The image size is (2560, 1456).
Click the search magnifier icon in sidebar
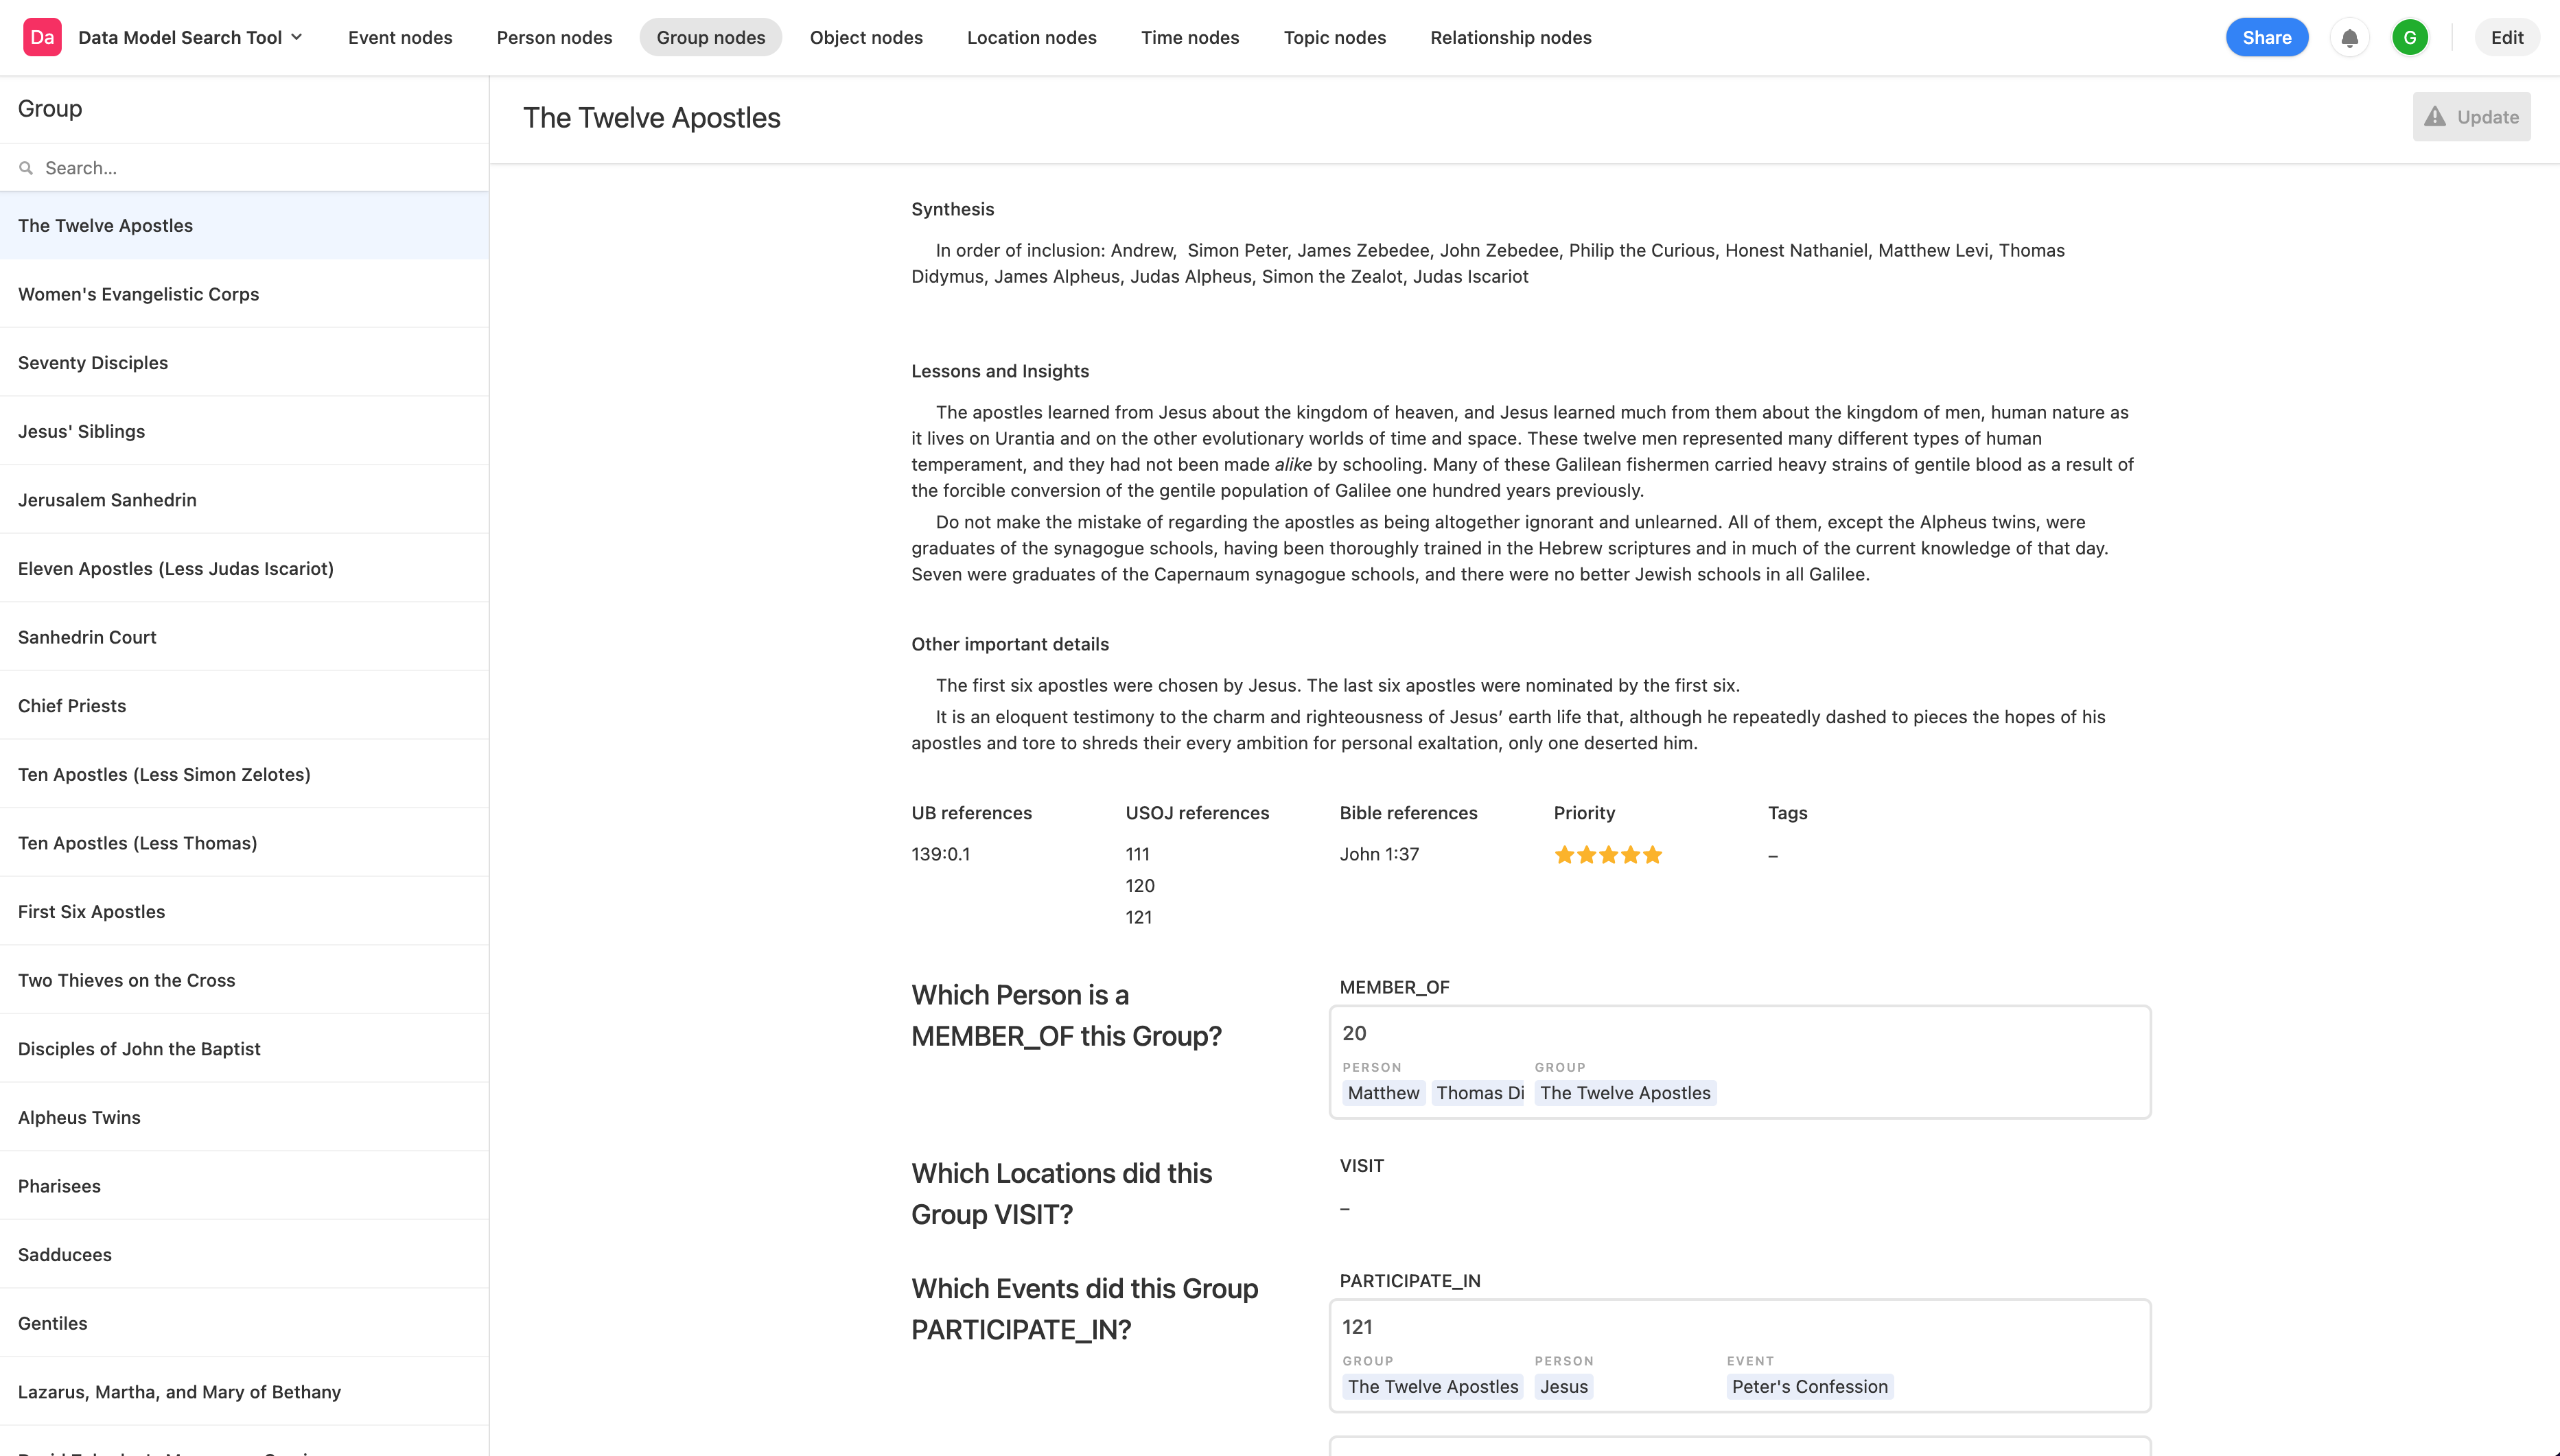26,168
